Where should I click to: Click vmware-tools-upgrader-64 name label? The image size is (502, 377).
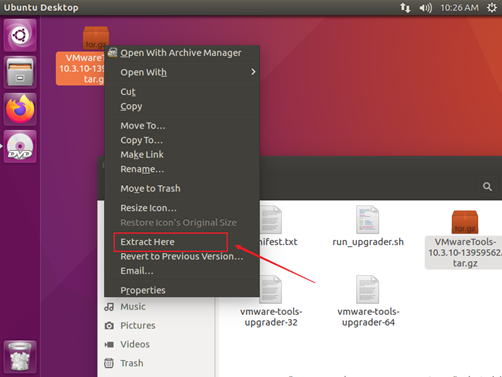click(368, 317)
